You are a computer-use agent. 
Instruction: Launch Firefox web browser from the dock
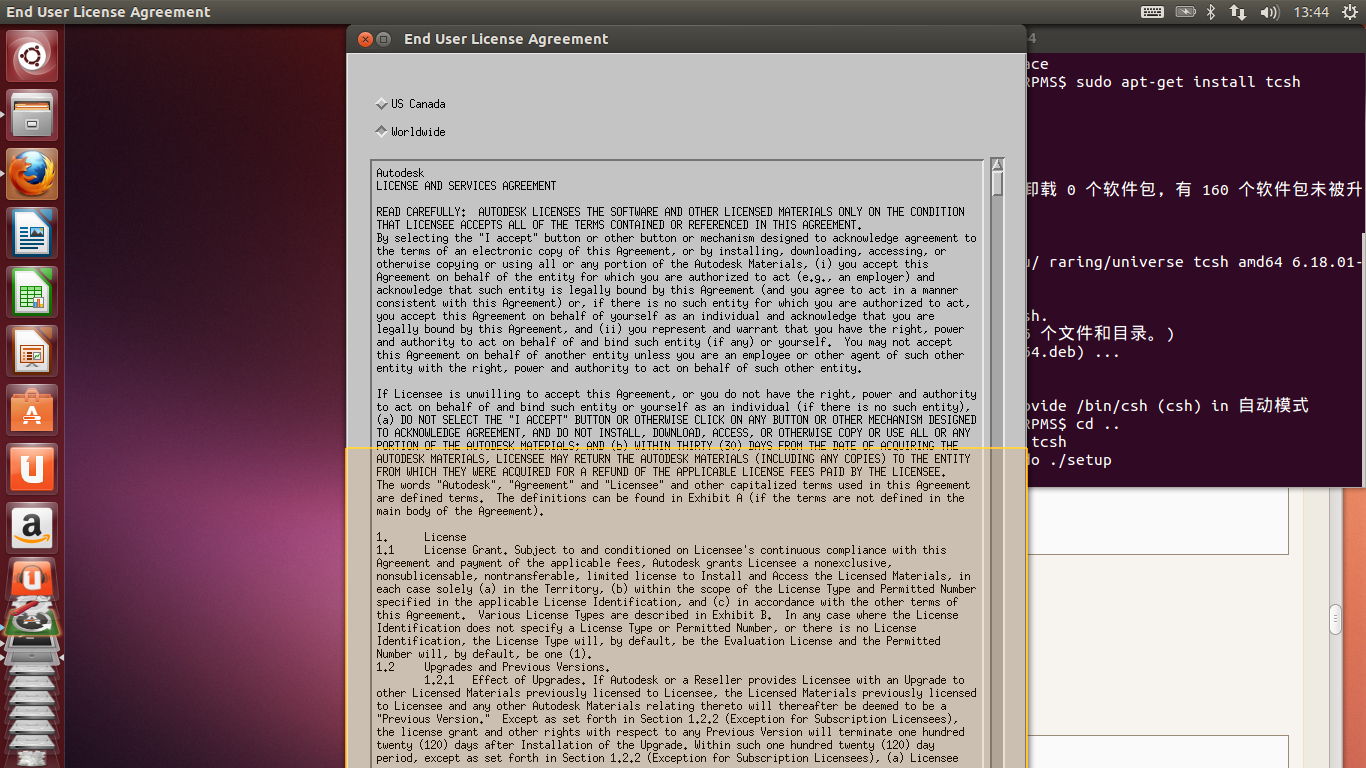(32, 174)
